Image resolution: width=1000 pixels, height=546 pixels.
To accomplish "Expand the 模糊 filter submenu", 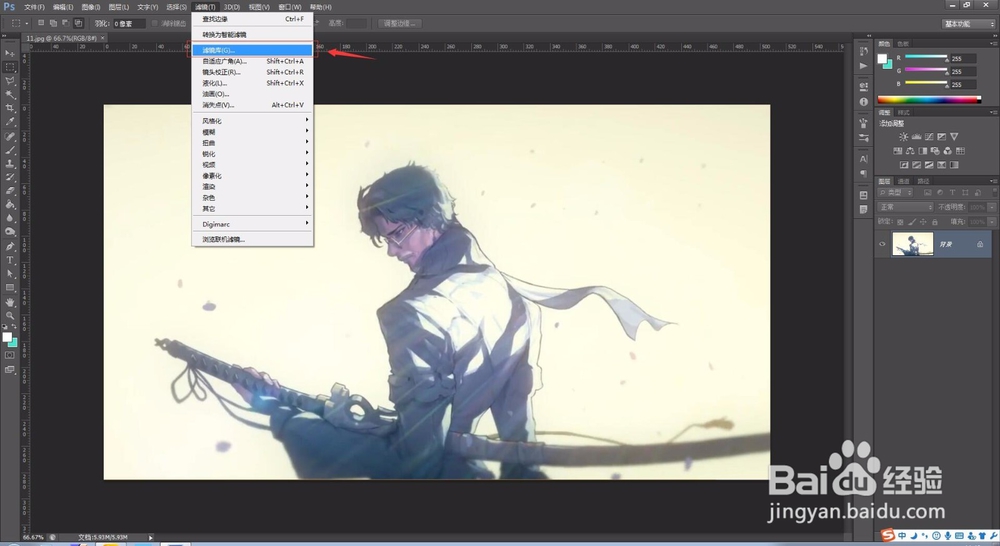I will pos(253,132).
